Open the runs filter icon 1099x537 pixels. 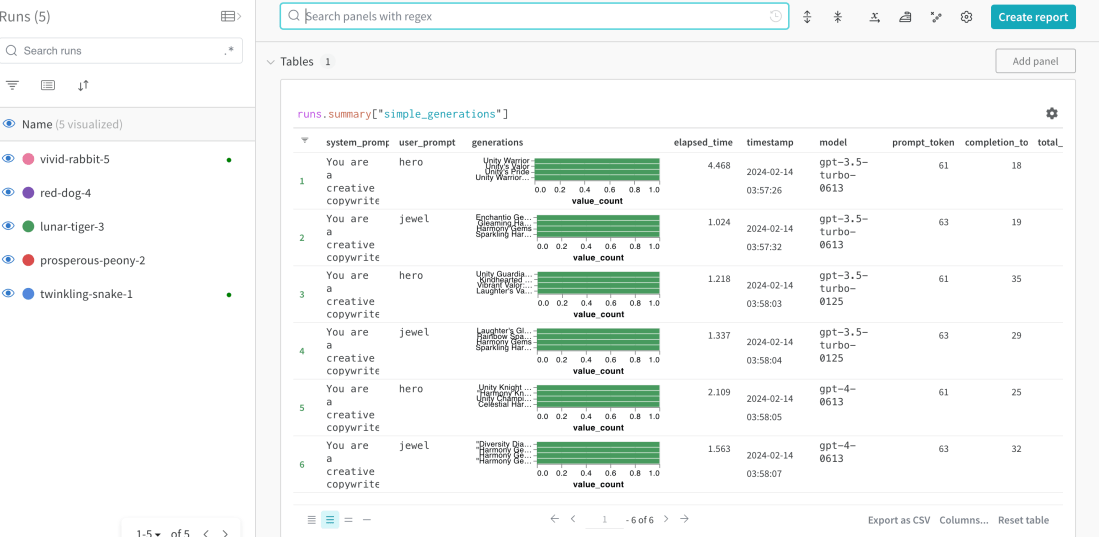pos(13,85)
